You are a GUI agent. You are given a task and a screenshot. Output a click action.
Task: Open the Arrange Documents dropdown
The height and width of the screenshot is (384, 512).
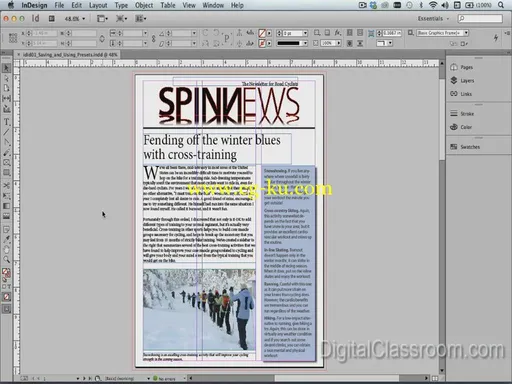point(140,19)
